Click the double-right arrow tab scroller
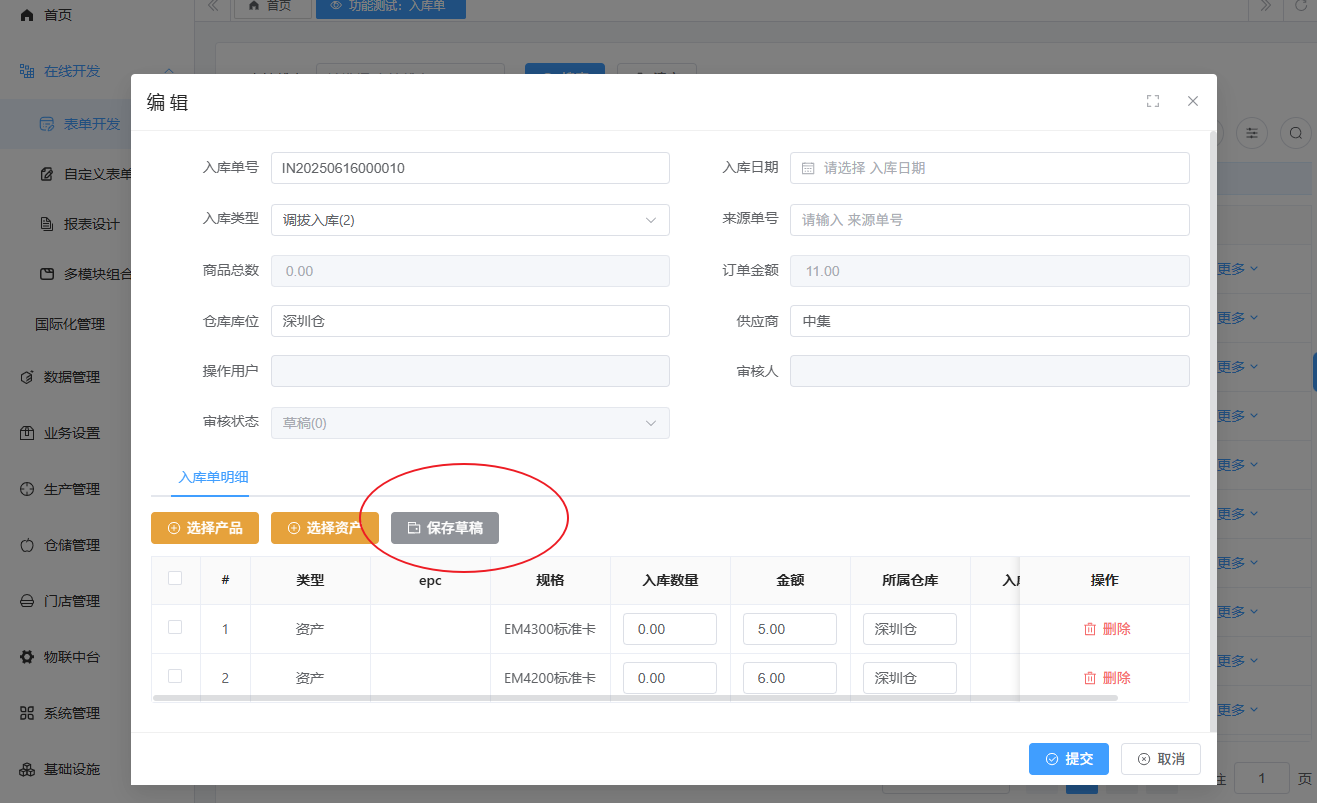 click(1265, 6)
